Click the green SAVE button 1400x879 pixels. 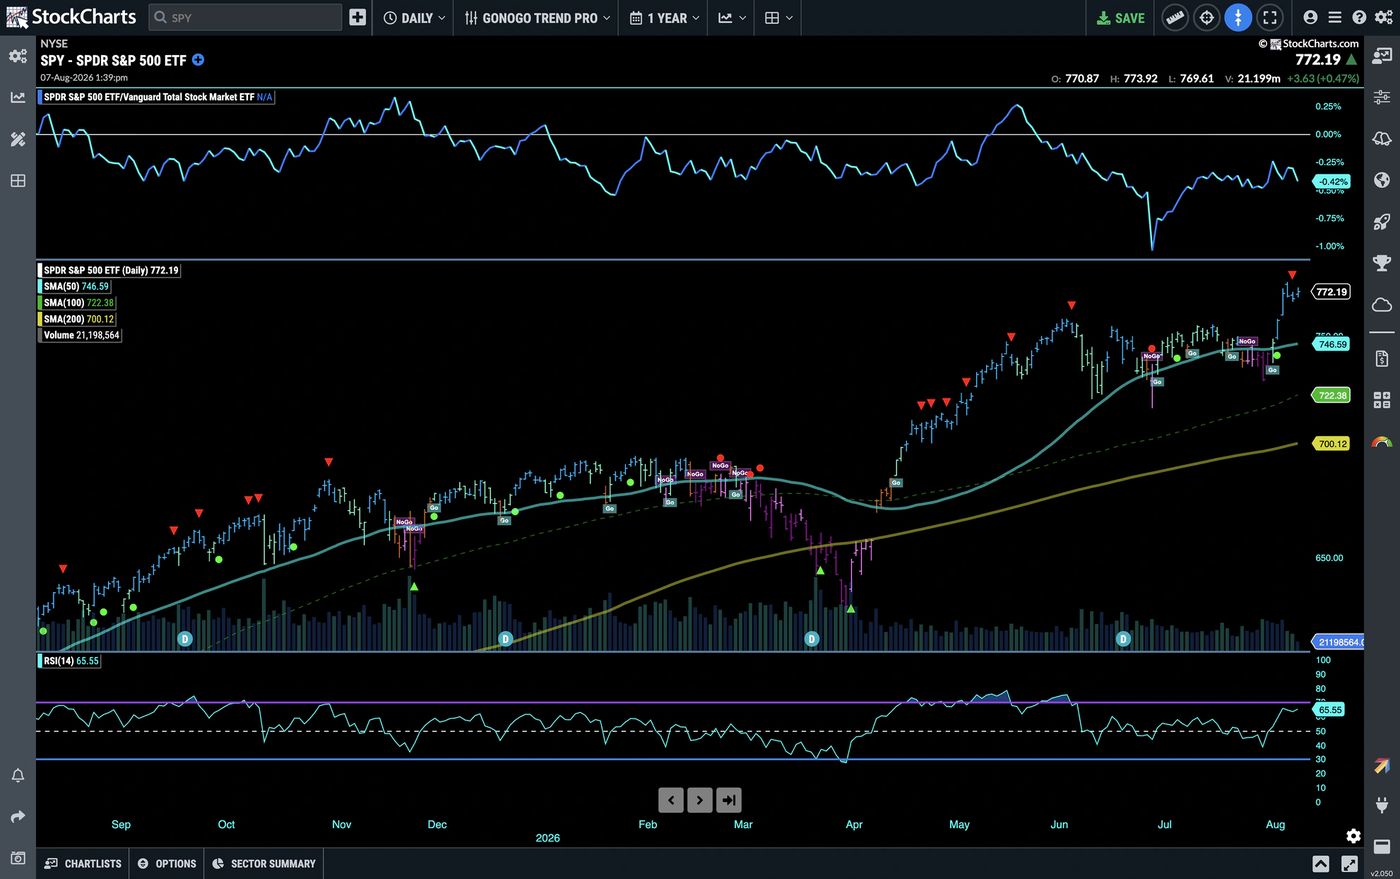tap(1120, 18)
